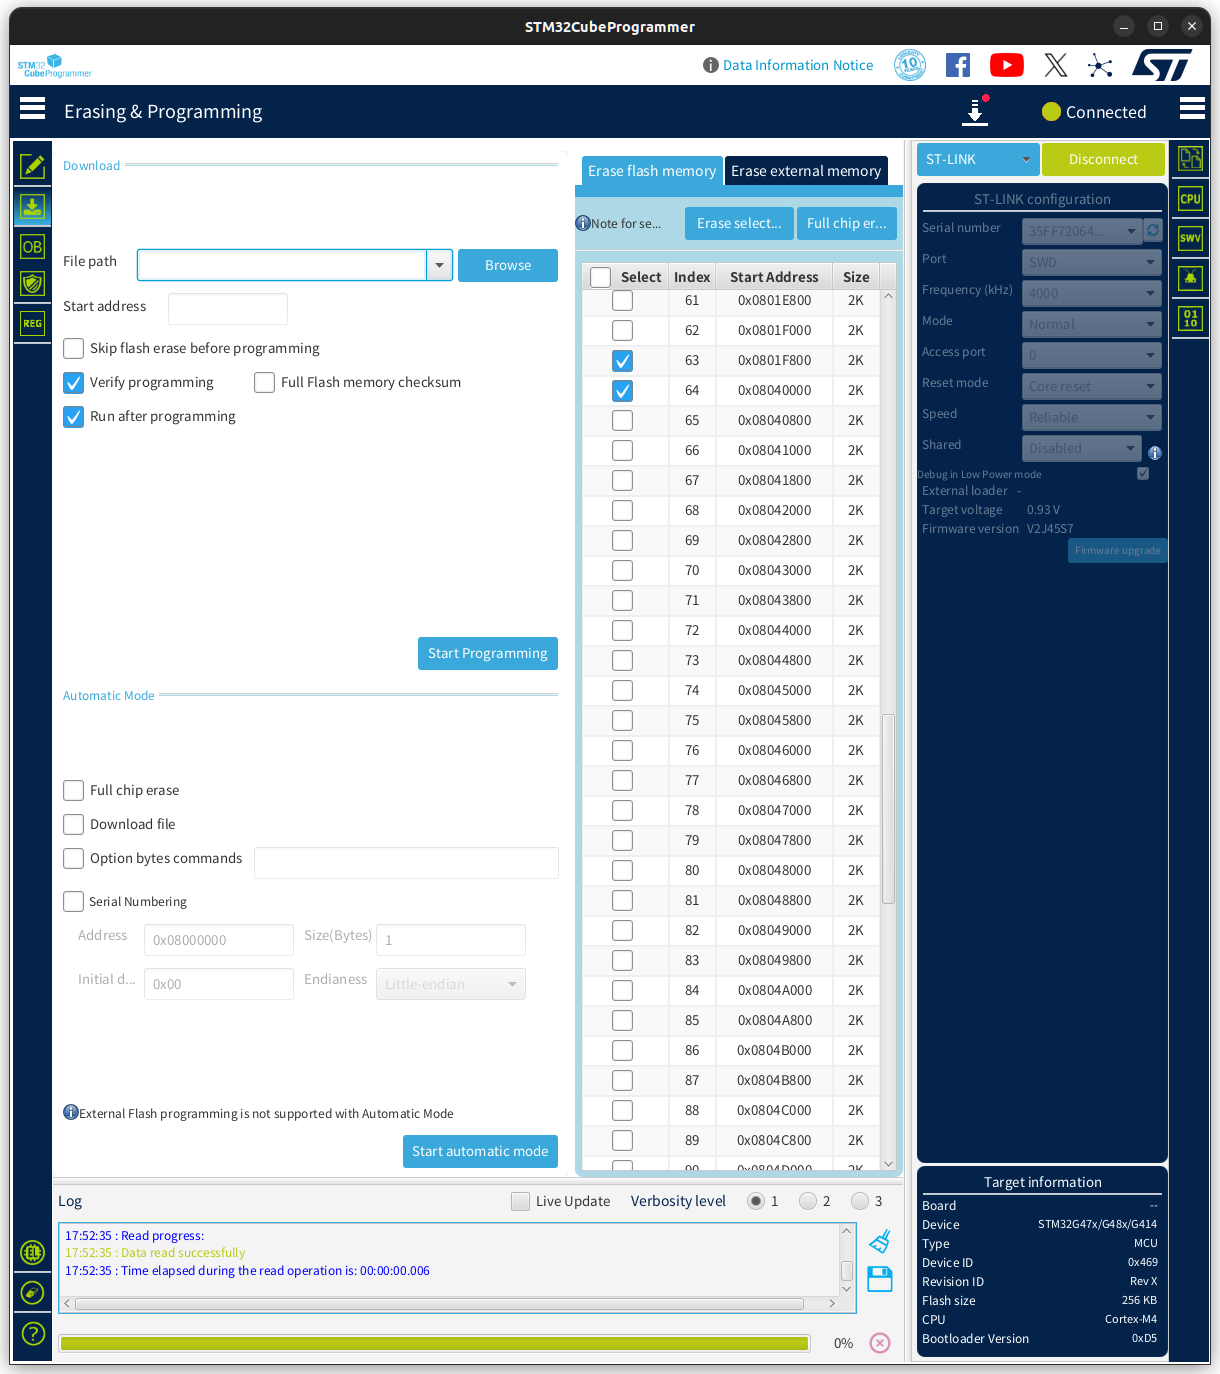Select verbosity level 3 radio button

(860, 1201)
